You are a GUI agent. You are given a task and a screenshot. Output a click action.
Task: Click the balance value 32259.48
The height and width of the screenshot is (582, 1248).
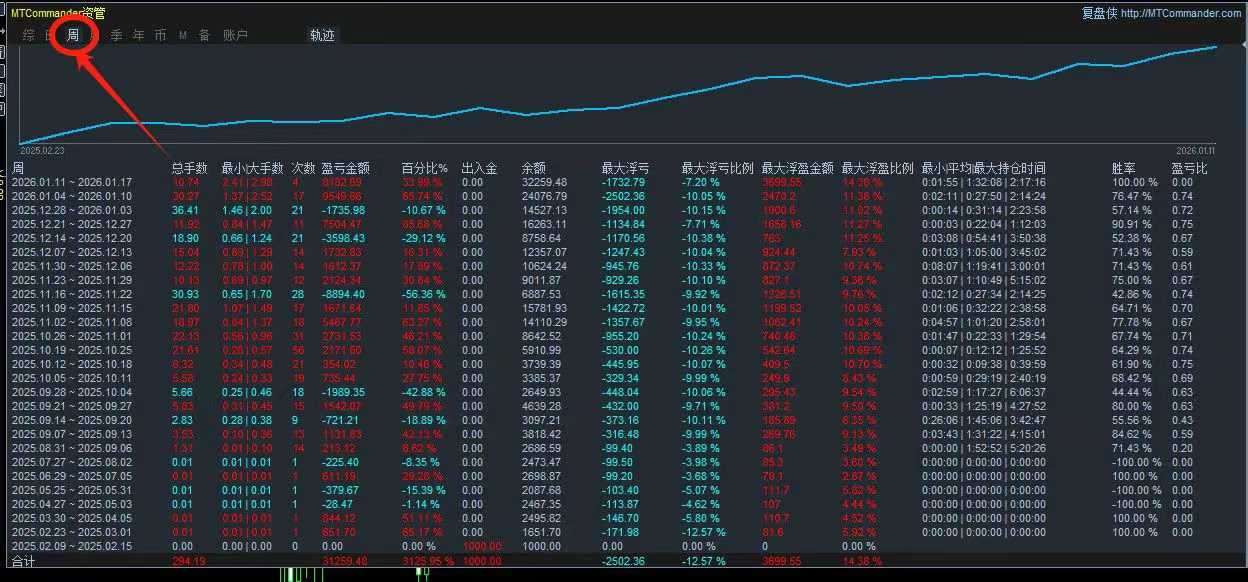pos(544,182)
